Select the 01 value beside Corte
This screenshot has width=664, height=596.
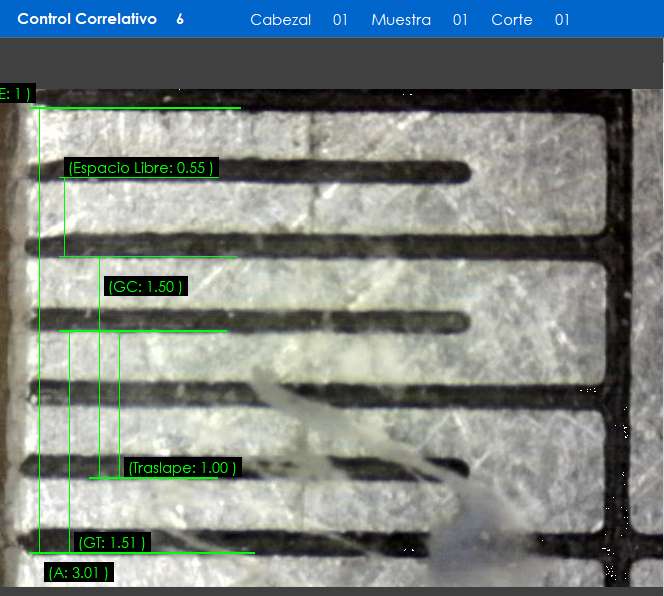pyautogui.click(x=562, y=20)
